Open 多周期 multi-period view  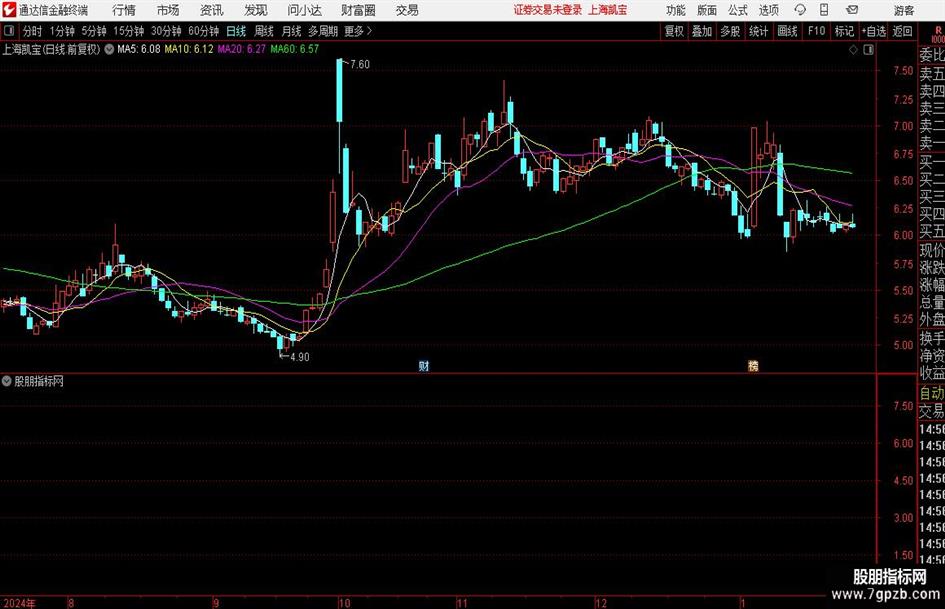323,31
